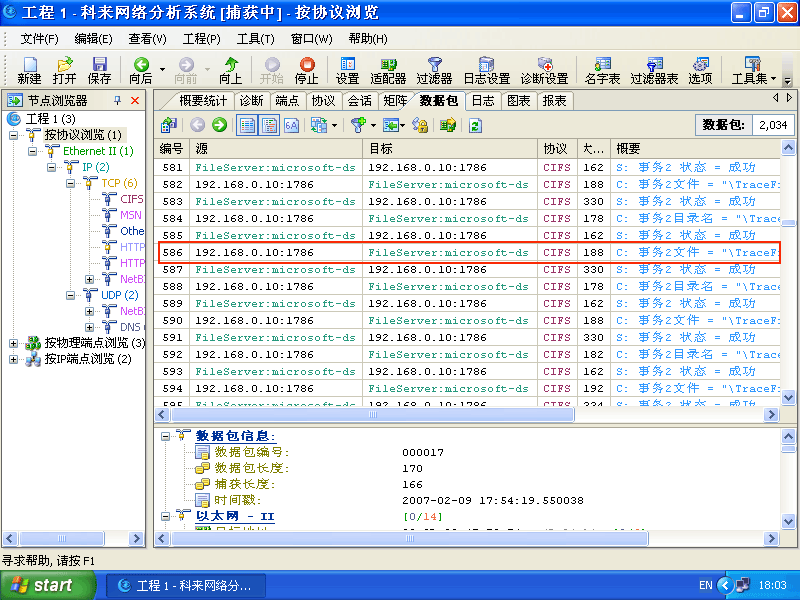Click the 停止 (Stop) capture toolbar icon
800x600 pixels.
click(306, 70)
